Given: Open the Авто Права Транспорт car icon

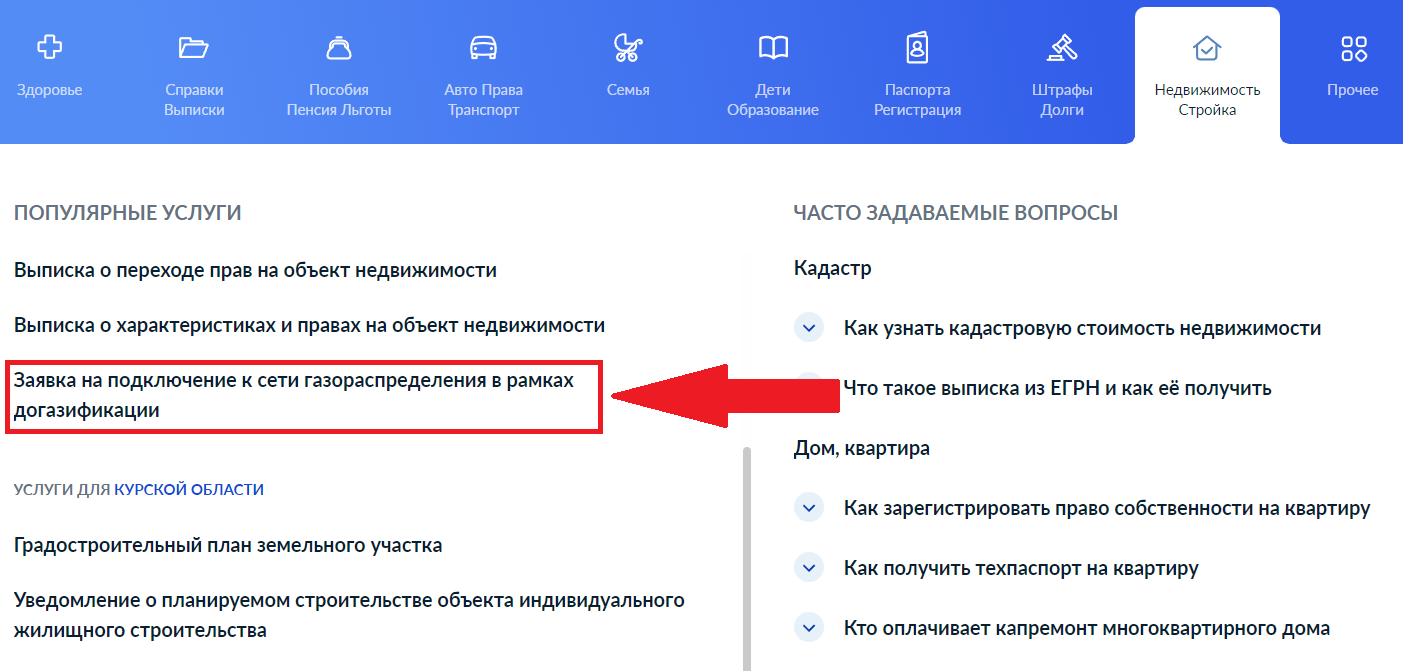Looking at the screenshot, I should pyautogui.click(x=484, y=47).
